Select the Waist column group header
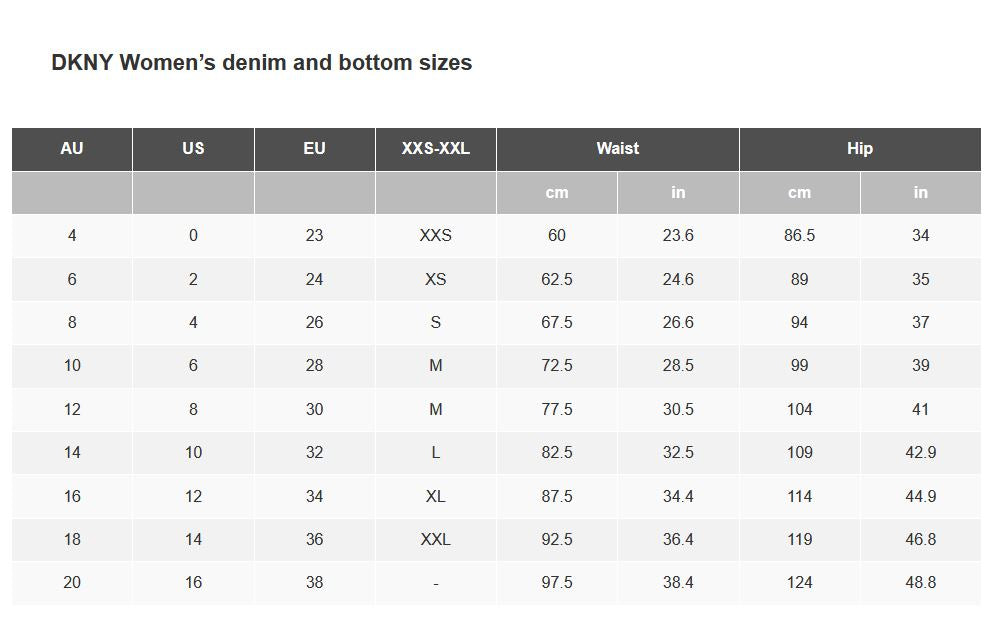 tap(617, 149)
